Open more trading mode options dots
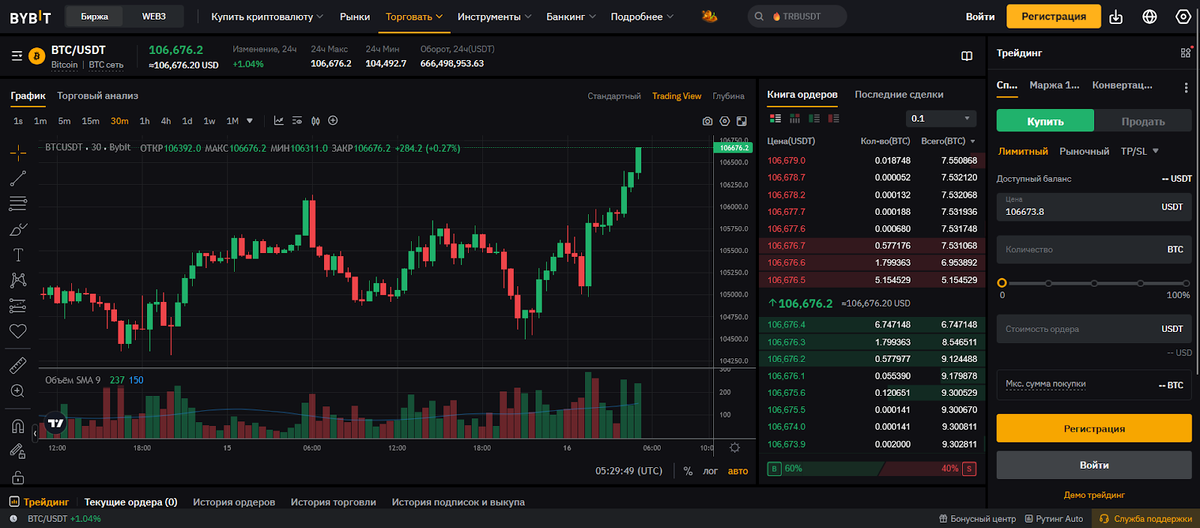This screenshot has width=1200, height=528. 1186,86
